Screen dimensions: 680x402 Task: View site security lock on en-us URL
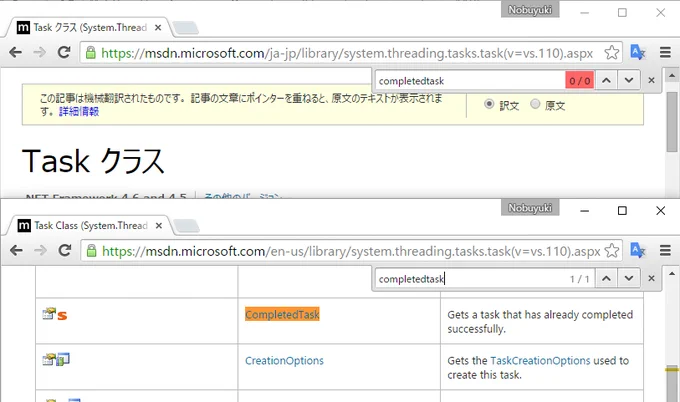point(91,250)
